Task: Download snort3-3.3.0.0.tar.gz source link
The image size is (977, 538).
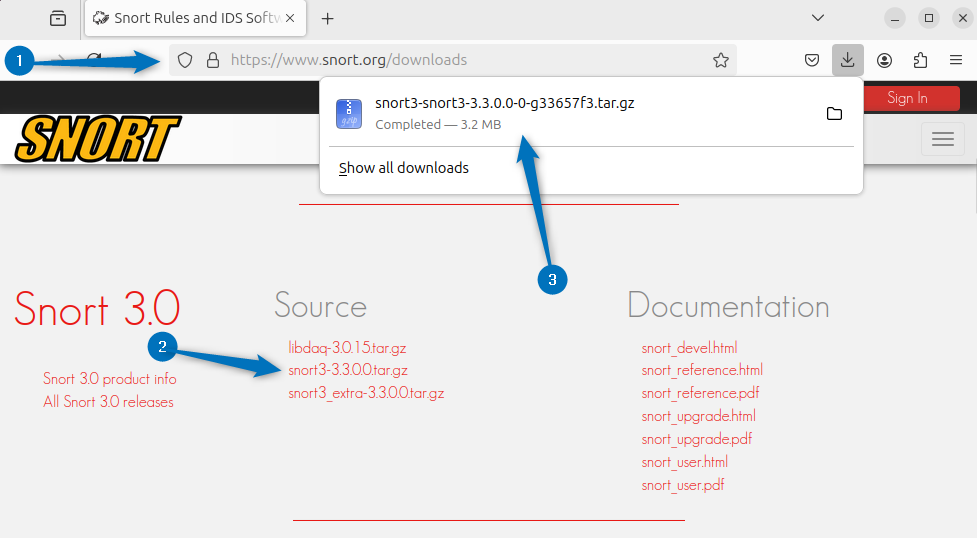Action: pyautogui.click(x=348, y=370)
